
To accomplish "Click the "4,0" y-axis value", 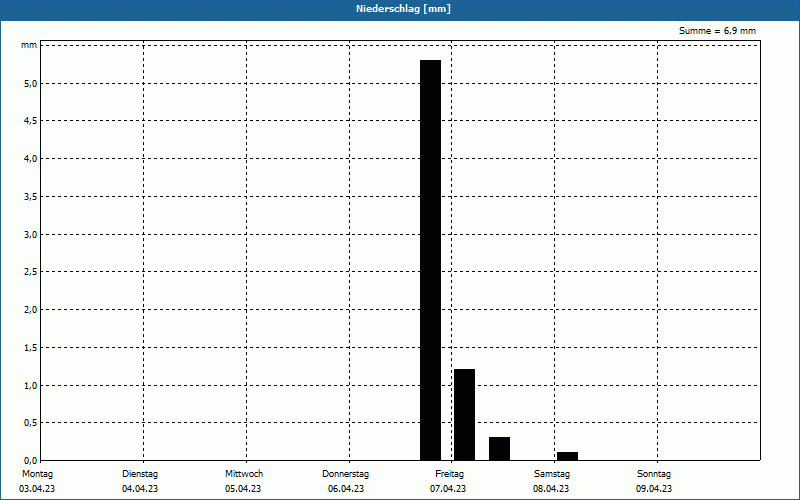I will [31, 159].
